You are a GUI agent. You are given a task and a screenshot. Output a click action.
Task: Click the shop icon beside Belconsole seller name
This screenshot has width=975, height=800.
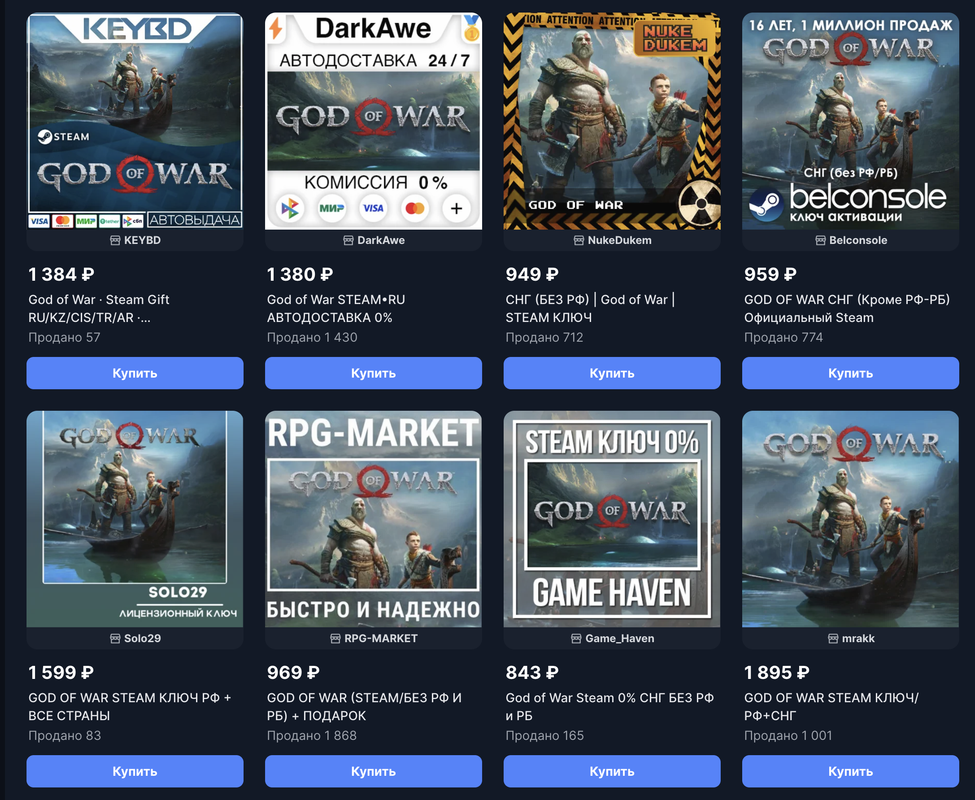[x=820, y=241]
